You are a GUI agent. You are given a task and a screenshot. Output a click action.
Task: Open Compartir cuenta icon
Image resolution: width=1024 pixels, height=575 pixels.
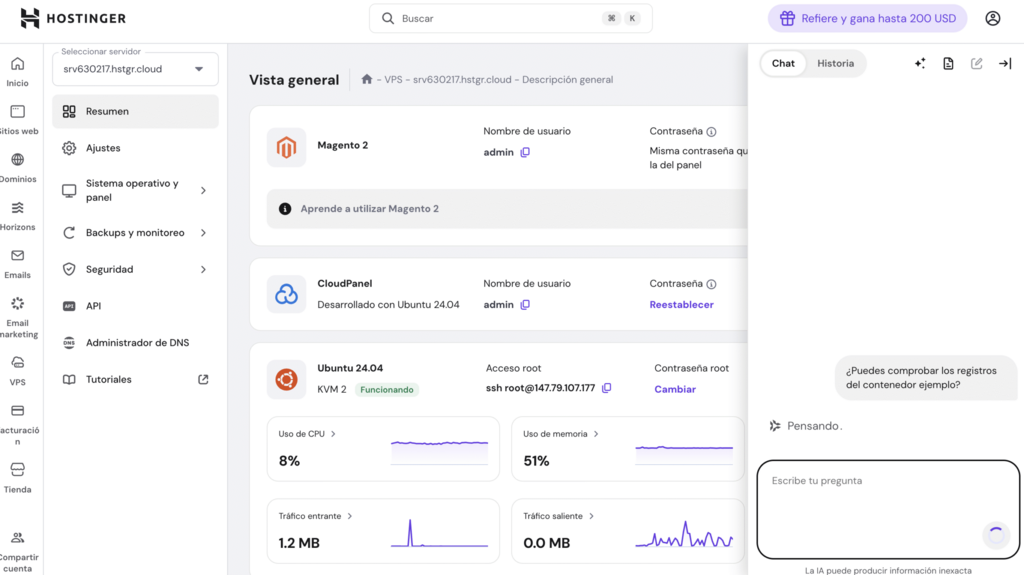[x=18, y=537]
